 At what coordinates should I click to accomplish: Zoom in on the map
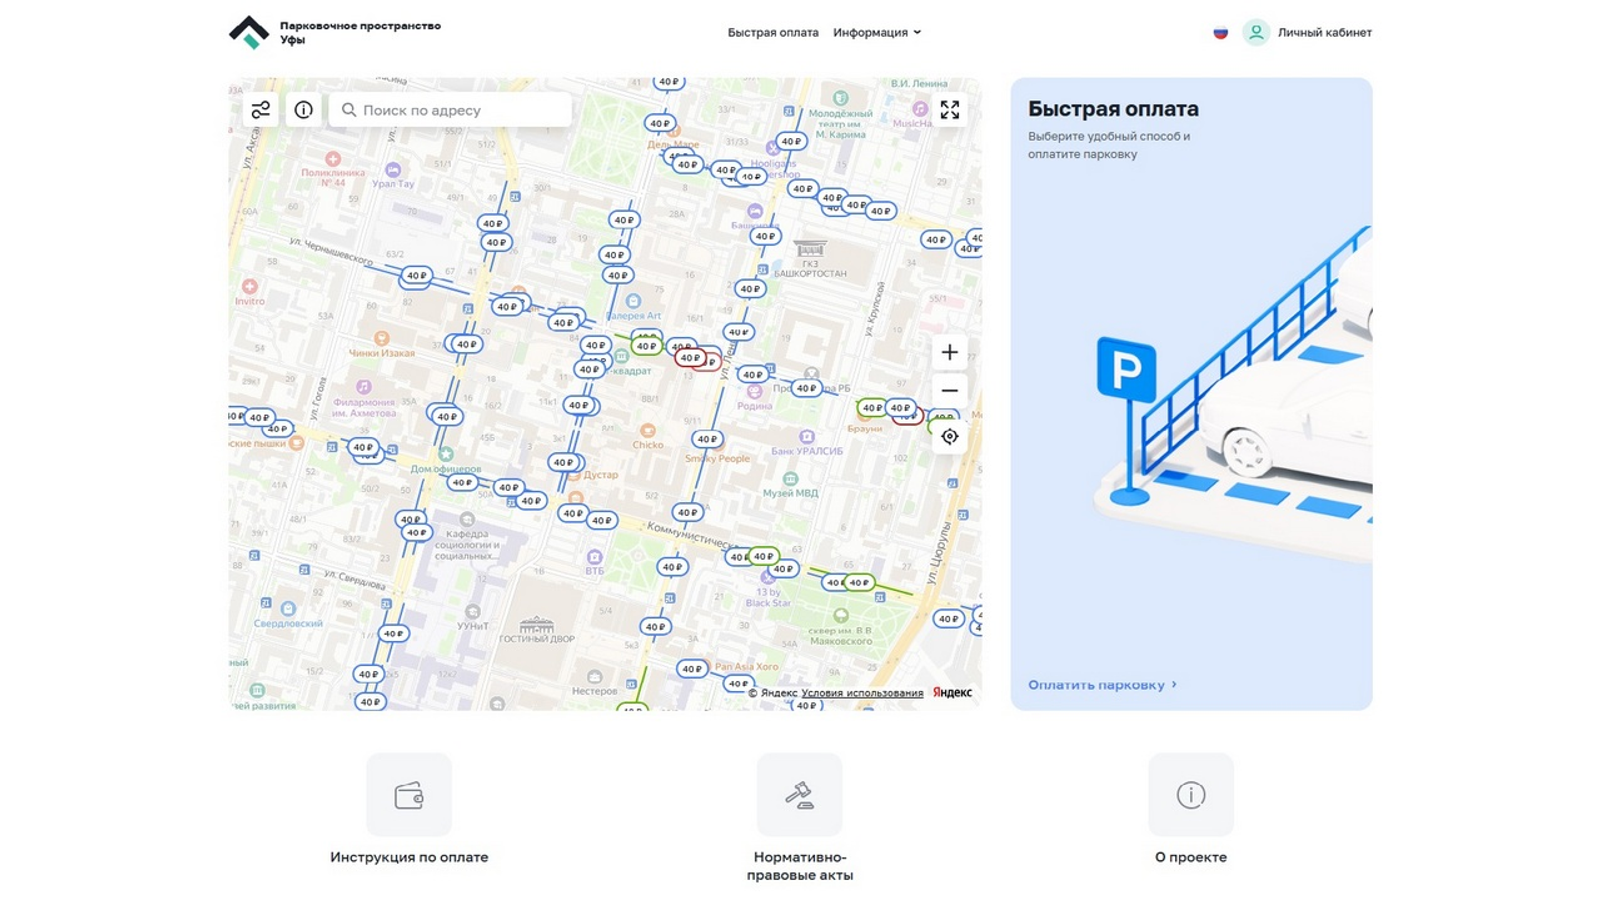tap(949, 352)
